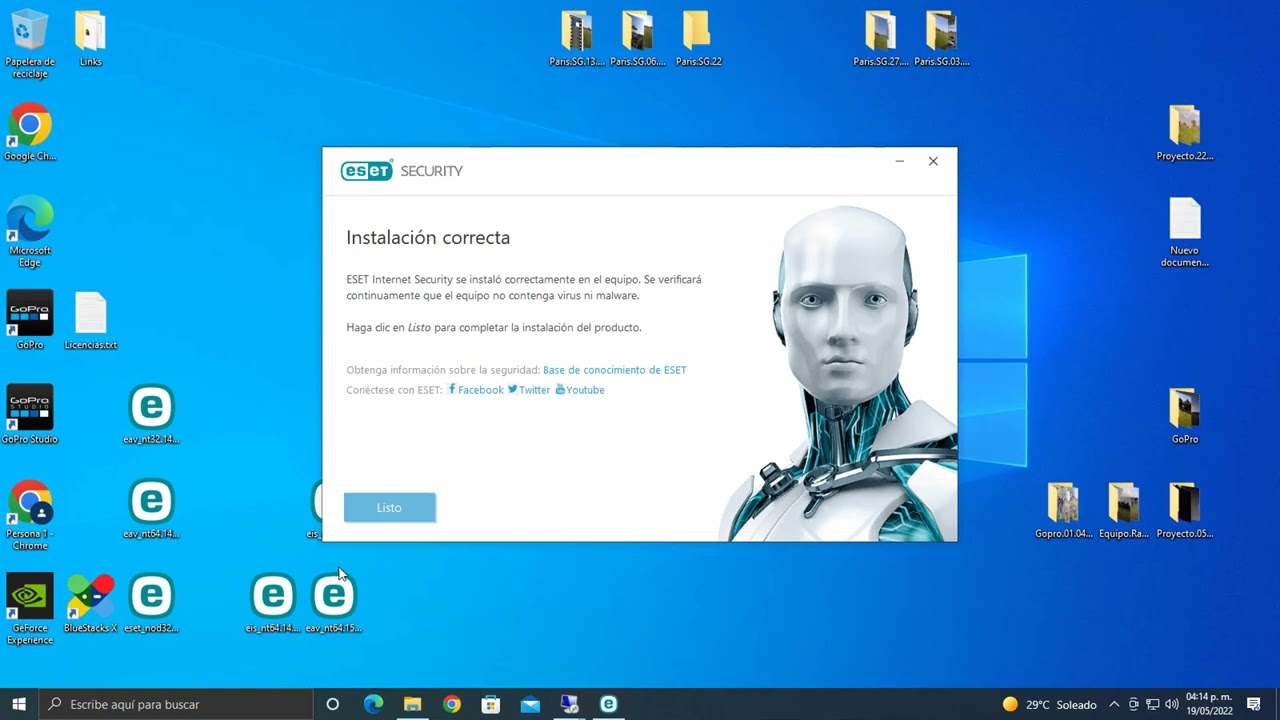Select the GoPro Studio desktop shortcut
This screenshot has width=1280, height=720.
coord(30,414)
